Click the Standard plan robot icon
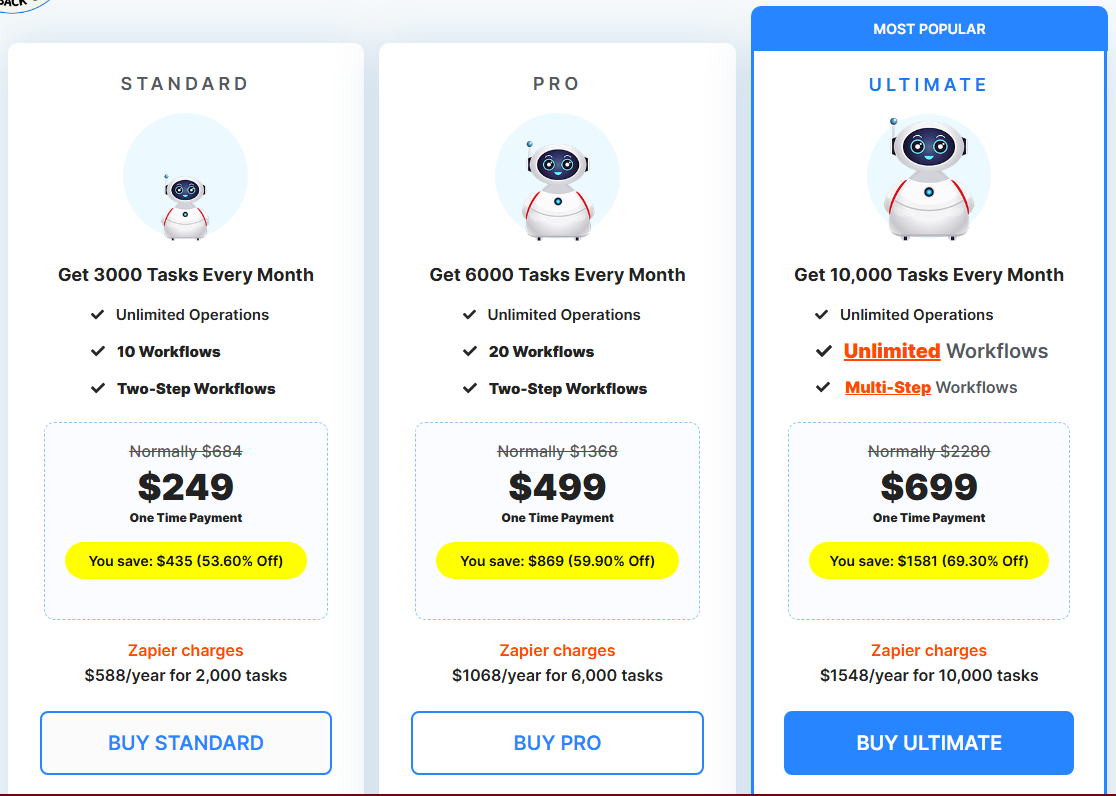Viewport: 1116px width, 796px height. tap(185, 177)
